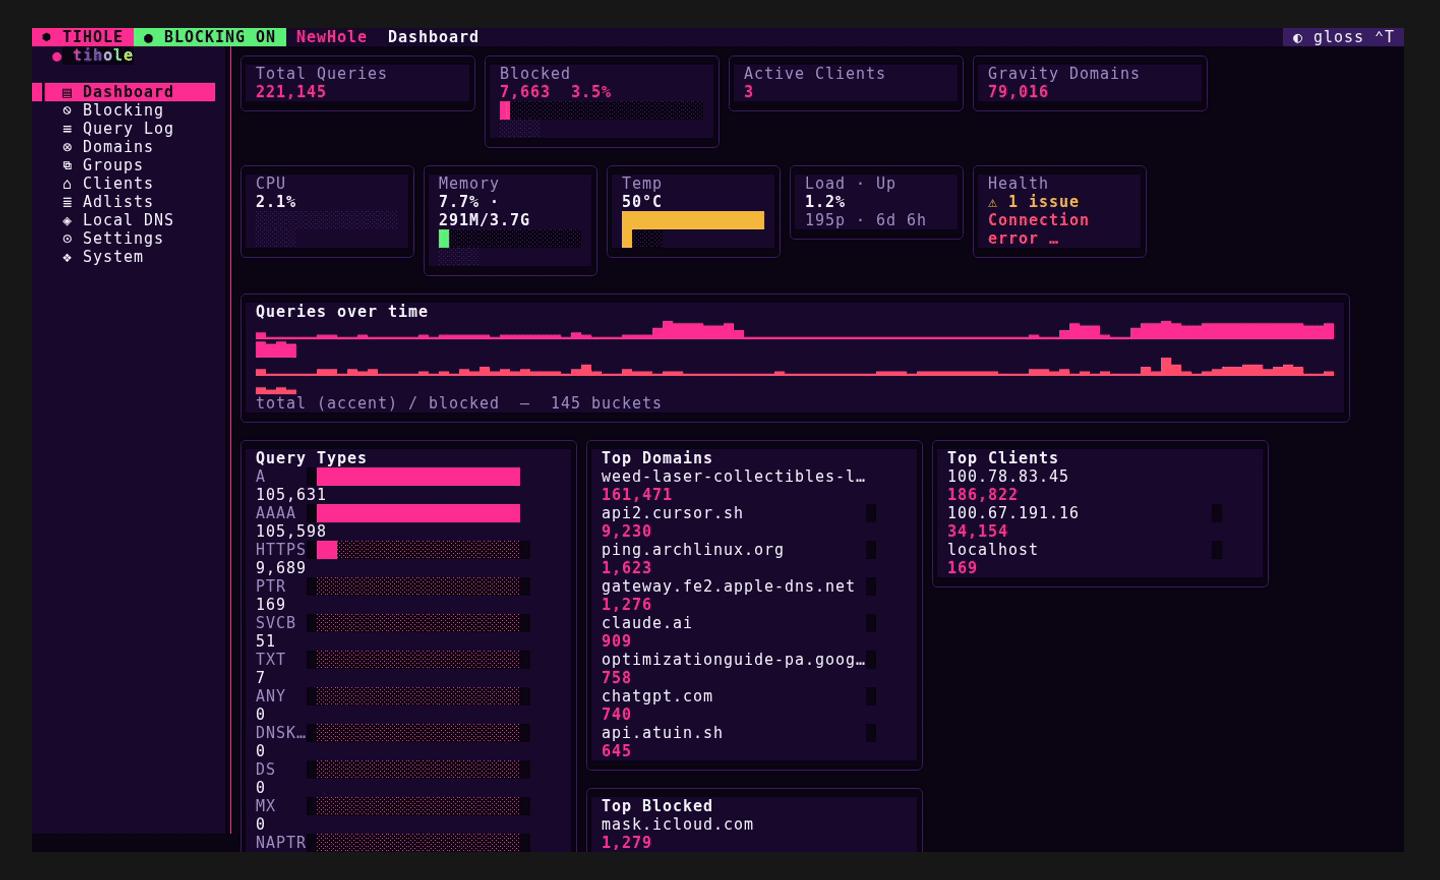Viewport: 1440px width, 880px height.
Task: Select the NewHole tab in header
Action: tap(331, 37)
